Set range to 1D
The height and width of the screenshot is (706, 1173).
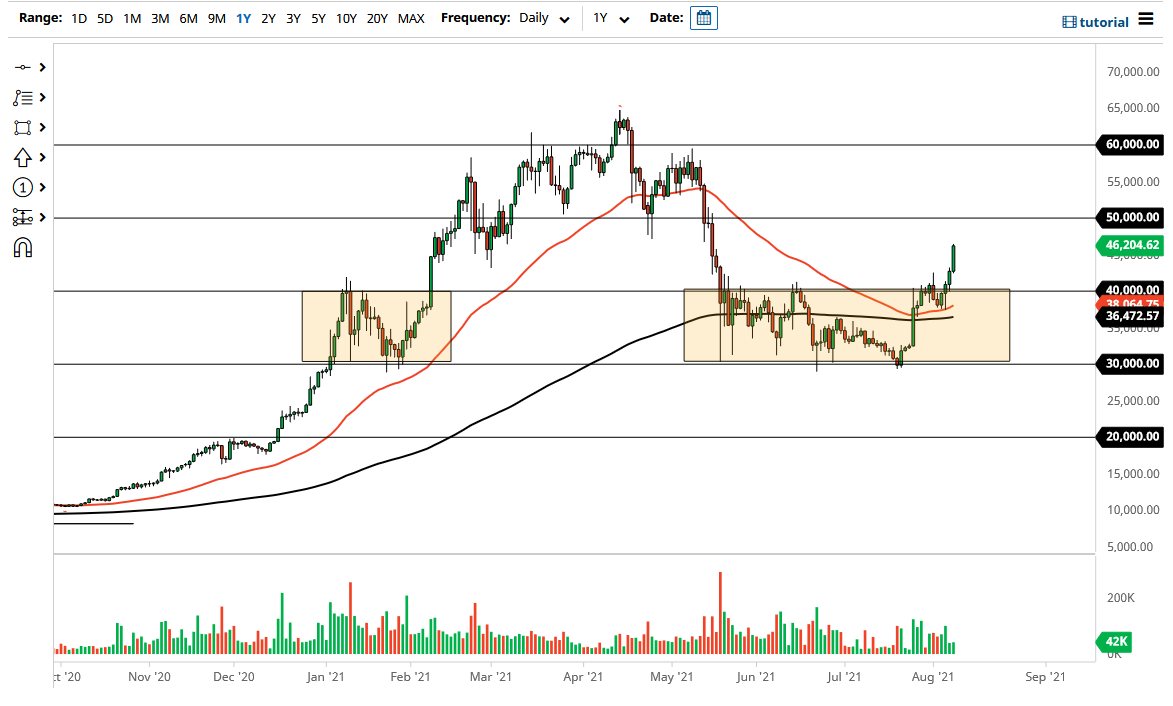pyautogui.click(x=79, y=19)
